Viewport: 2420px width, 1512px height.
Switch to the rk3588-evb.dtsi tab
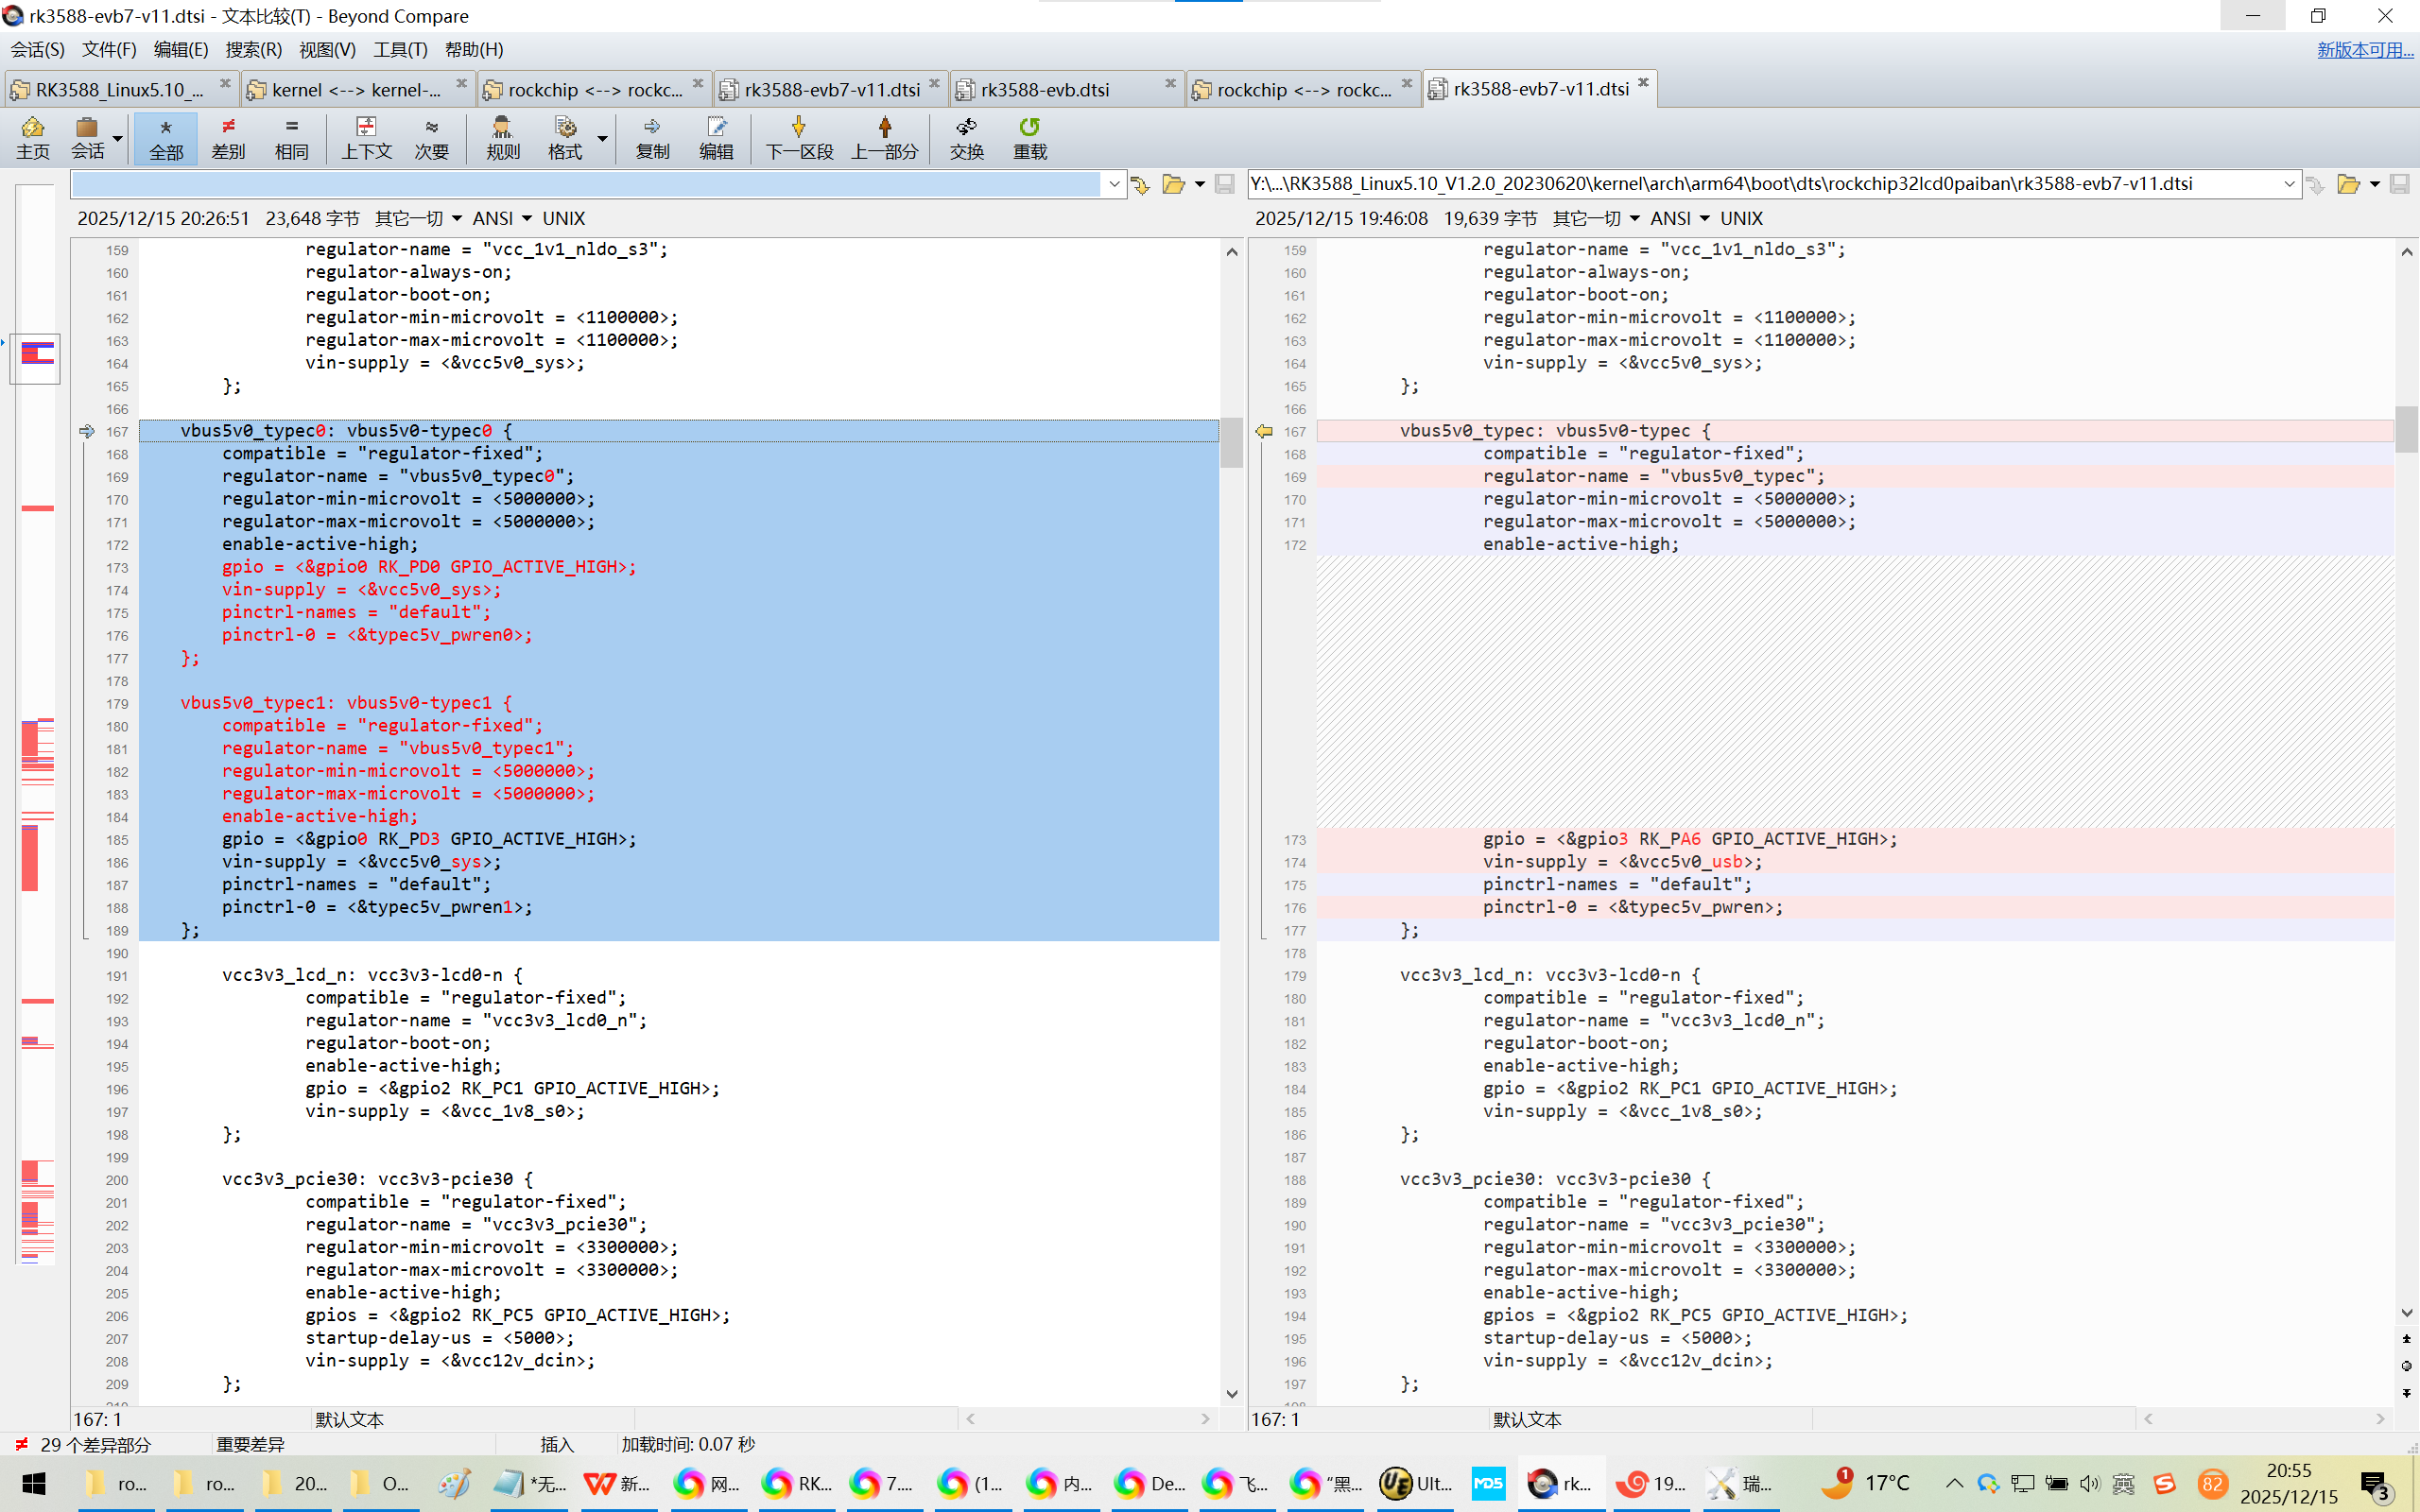pos(1045,90)
